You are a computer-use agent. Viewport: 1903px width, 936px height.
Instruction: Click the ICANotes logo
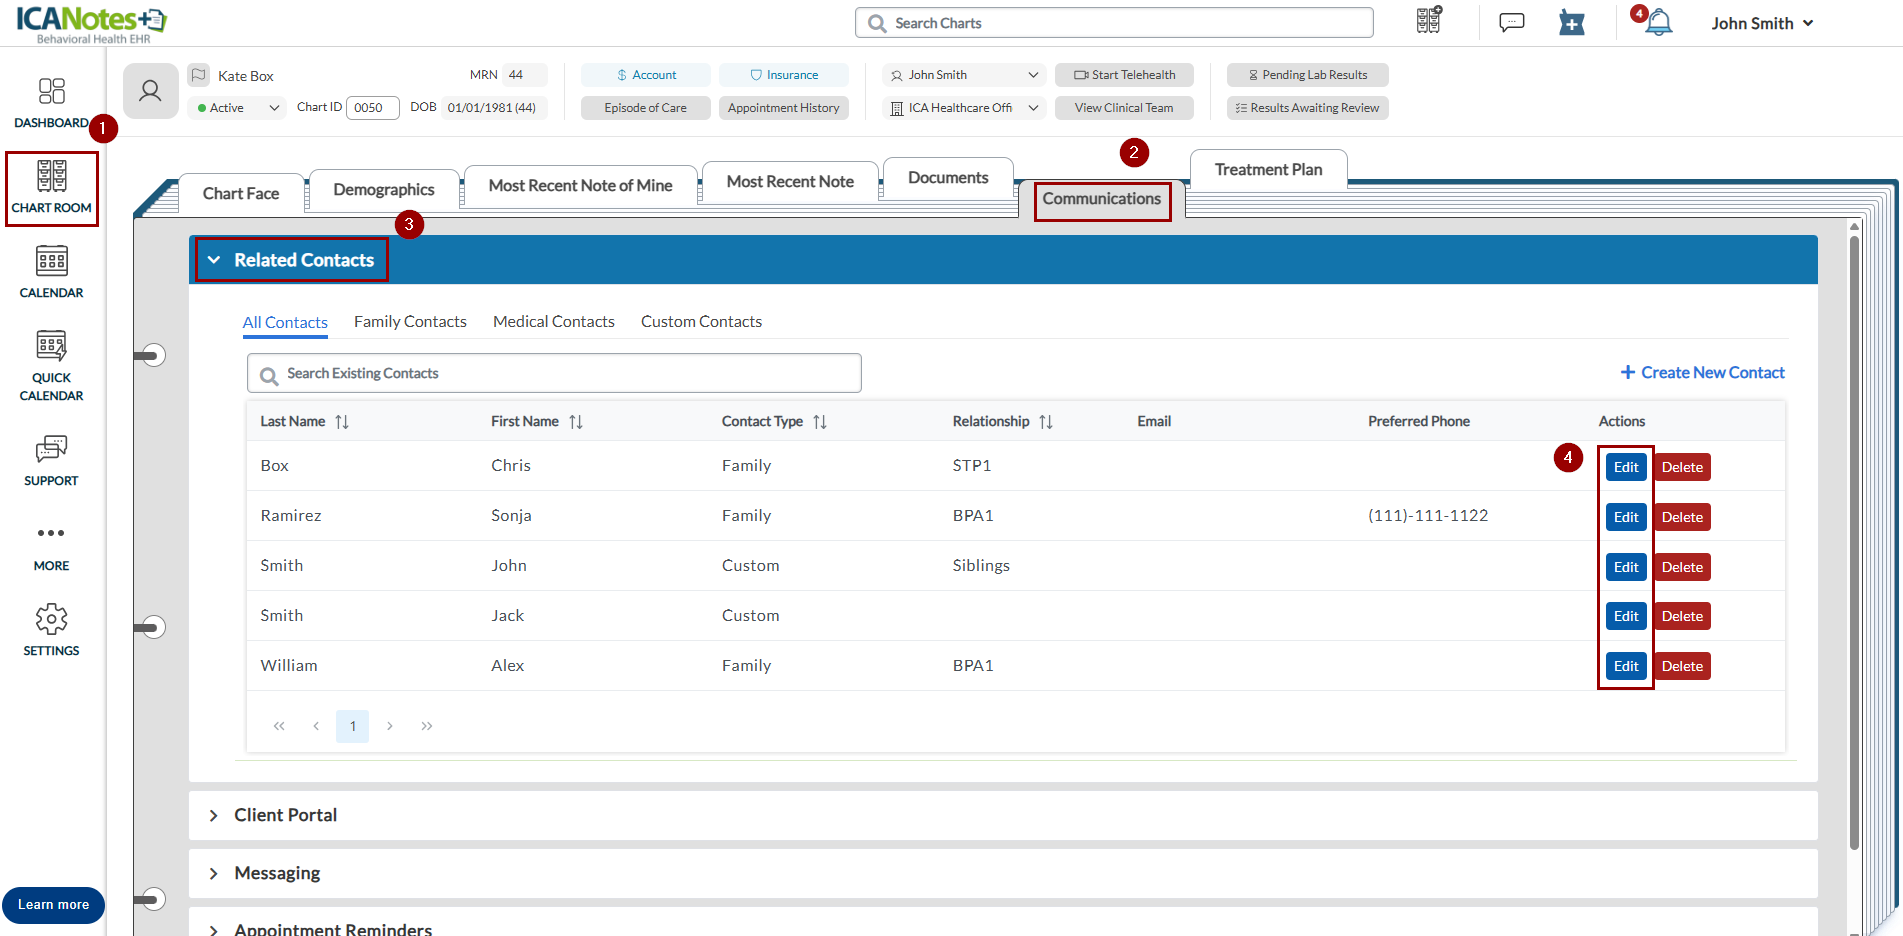[92, 24]
